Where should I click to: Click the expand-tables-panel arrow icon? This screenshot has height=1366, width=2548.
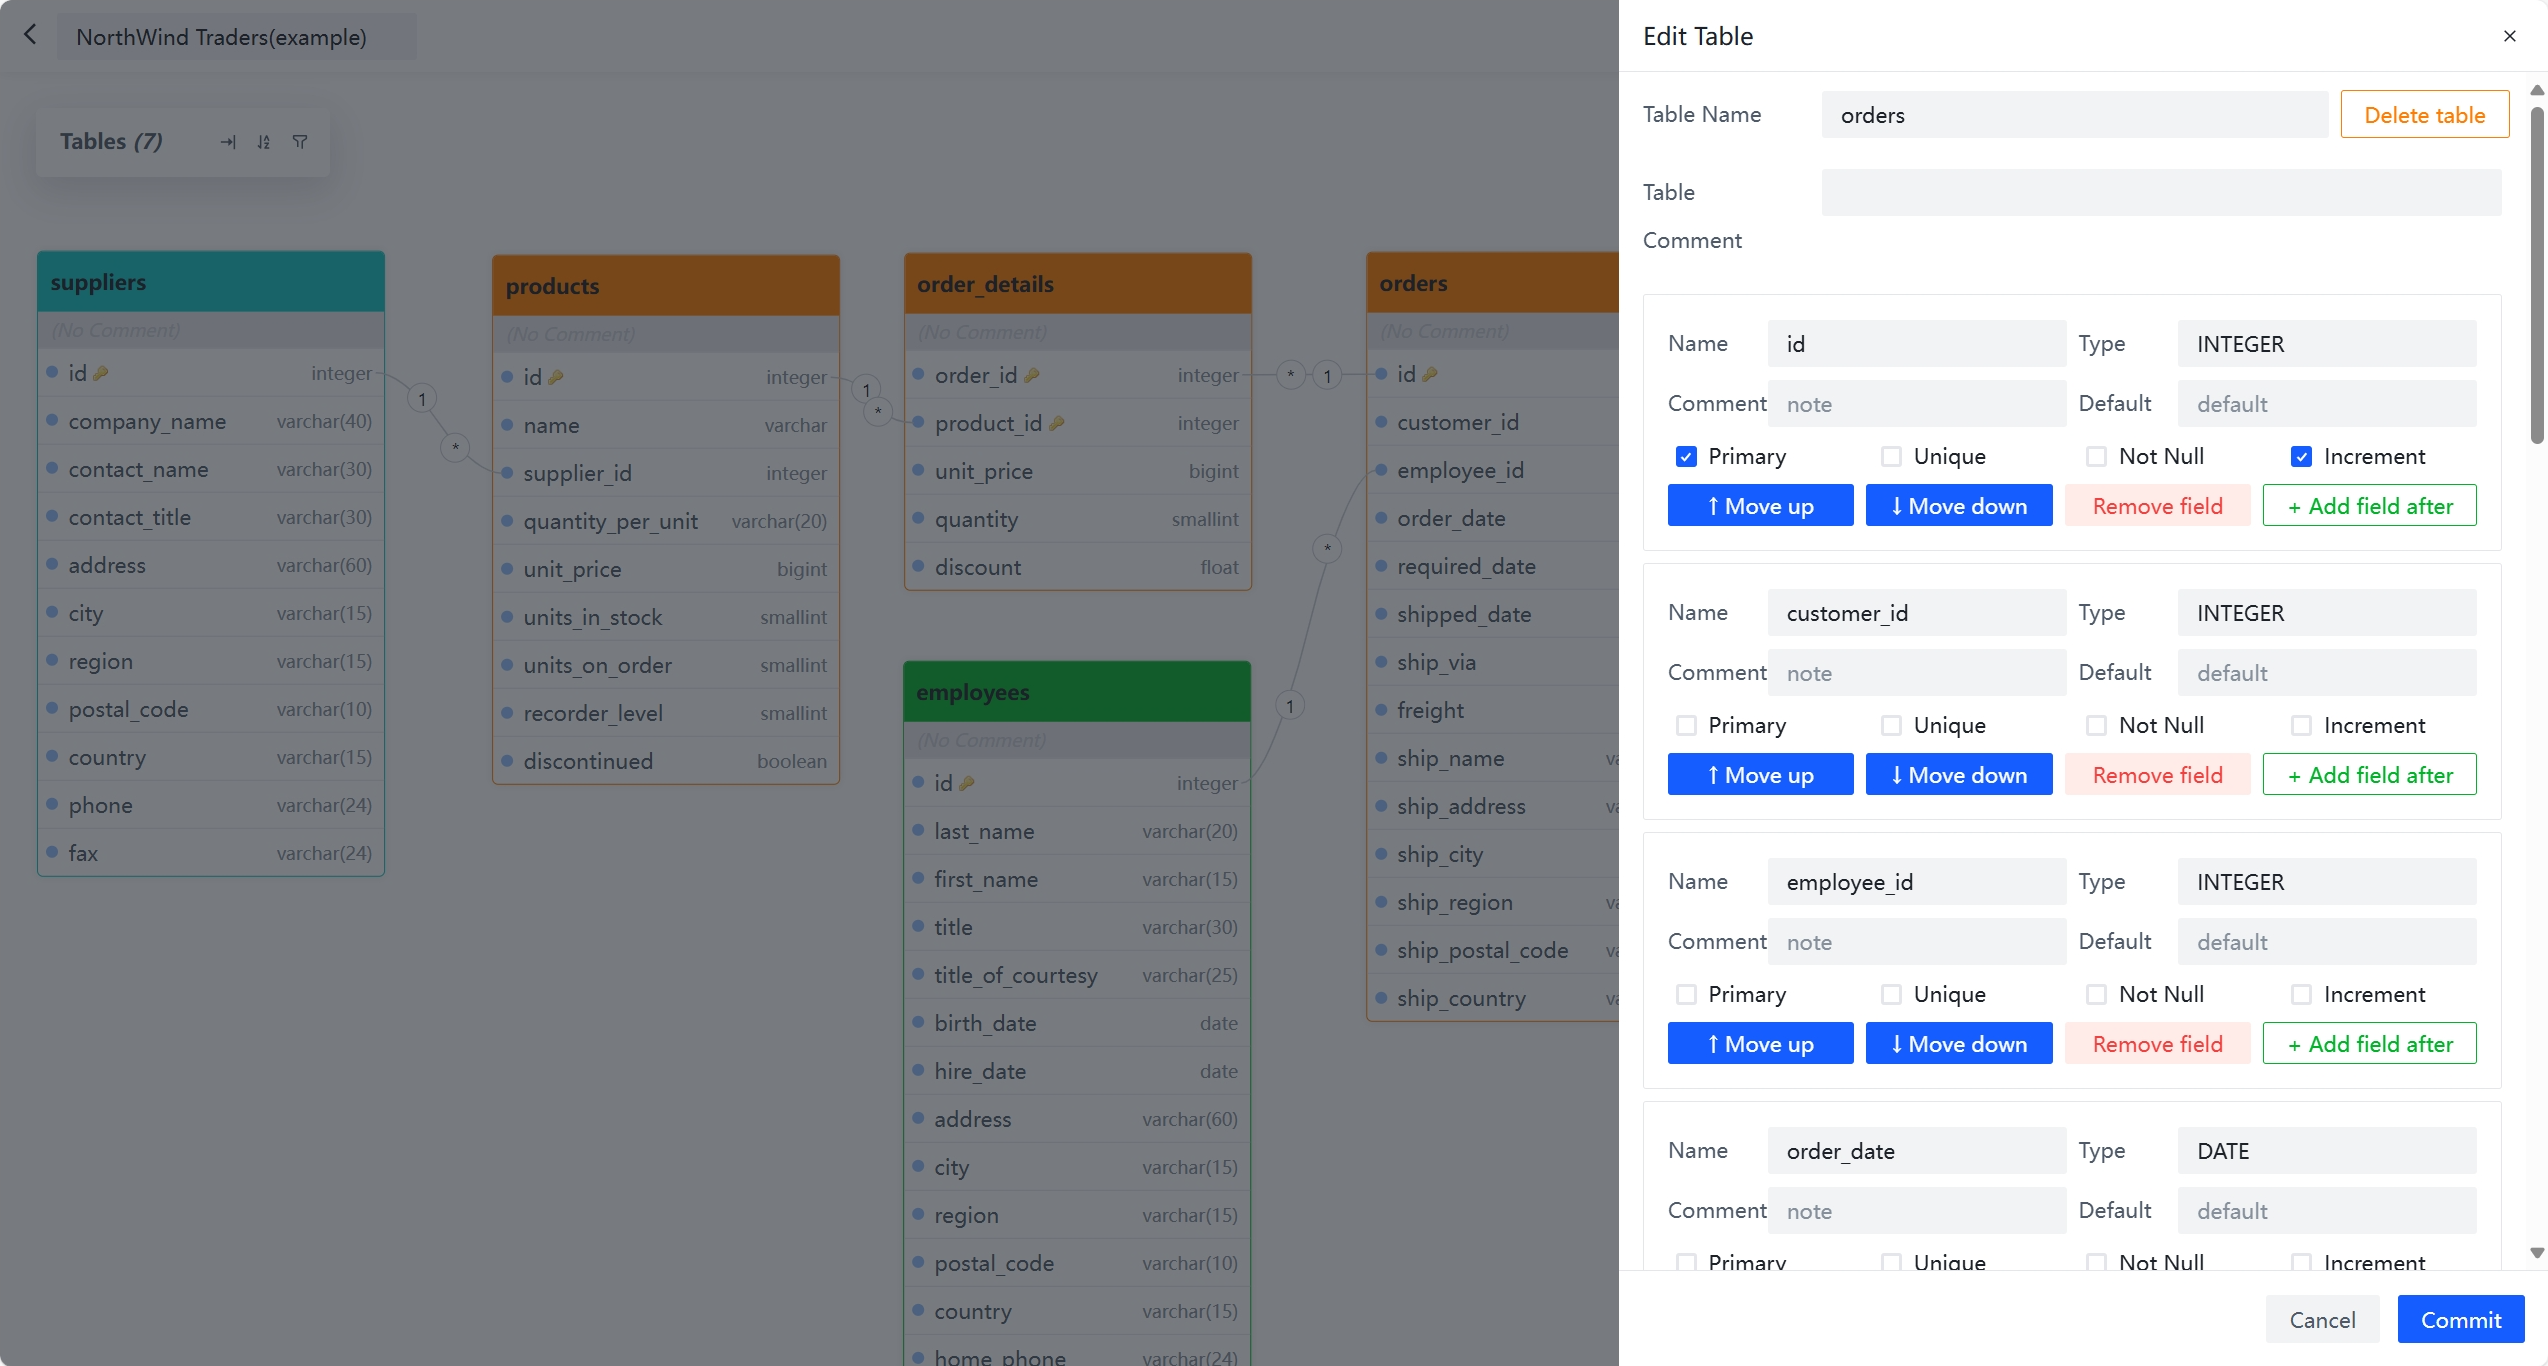[x=228, y=142]
